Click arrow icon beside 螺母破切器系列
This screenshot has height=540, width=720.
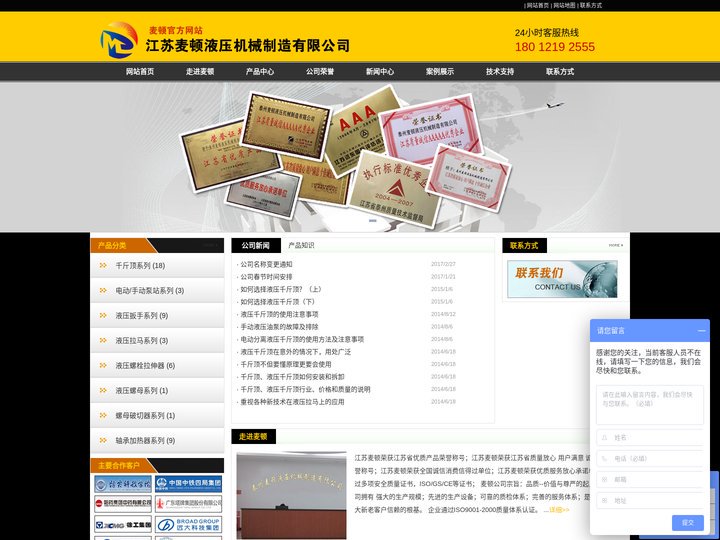tap(103, 416)
